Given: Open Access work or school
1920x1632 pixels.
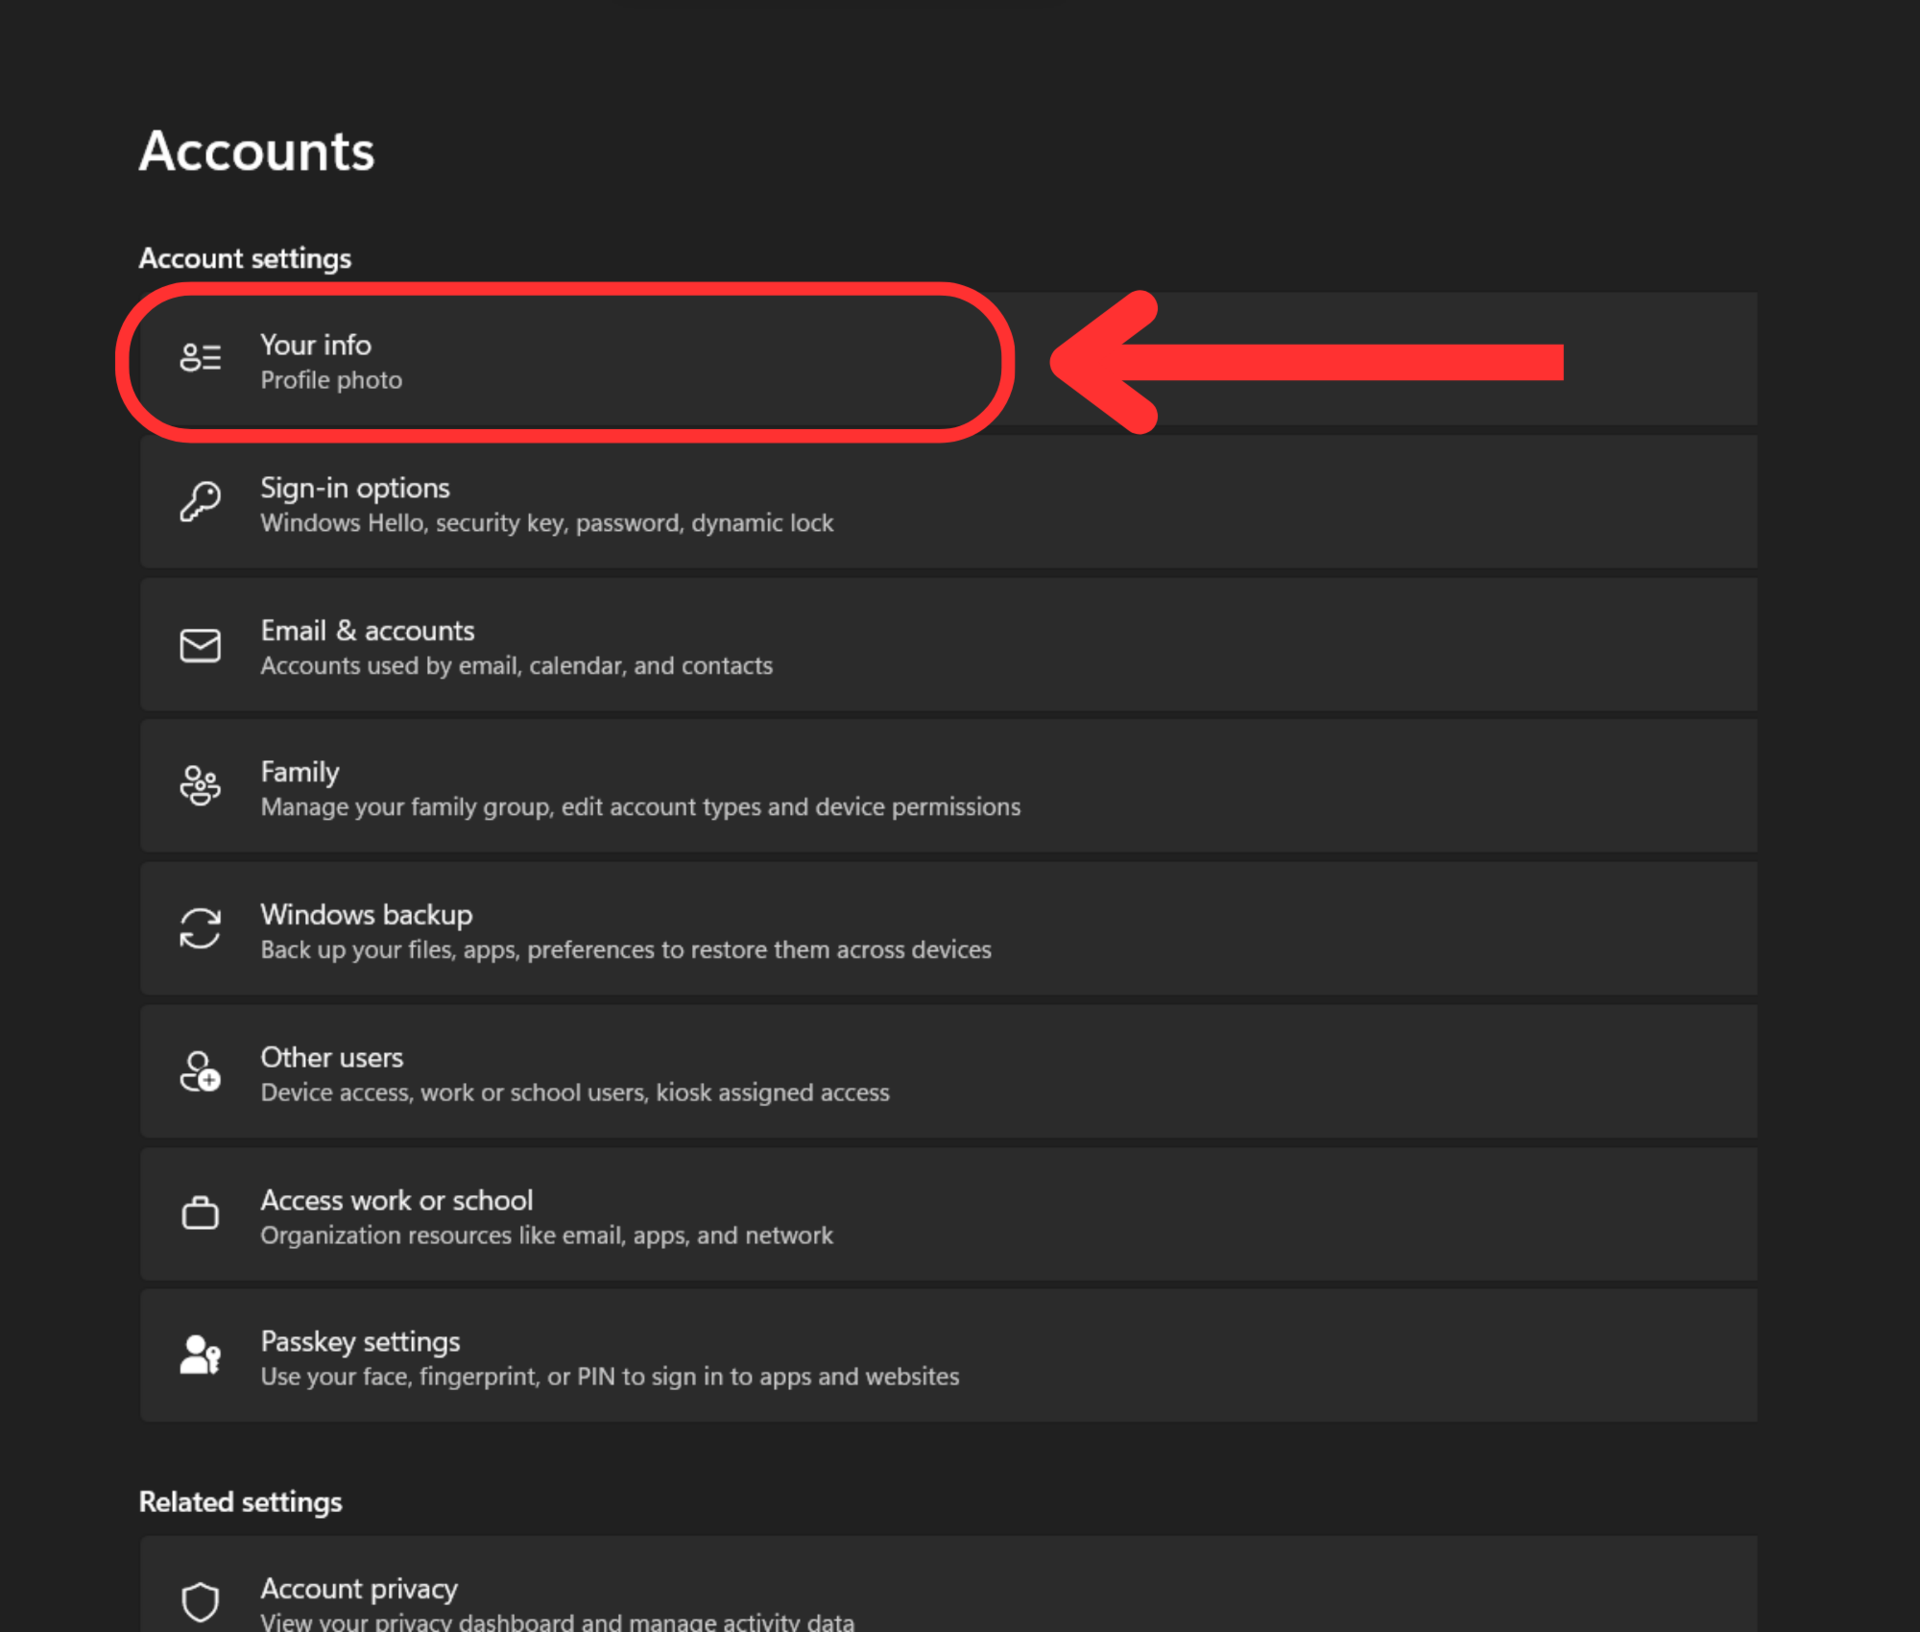Looking at the screenshot, I should [396, 1200].
